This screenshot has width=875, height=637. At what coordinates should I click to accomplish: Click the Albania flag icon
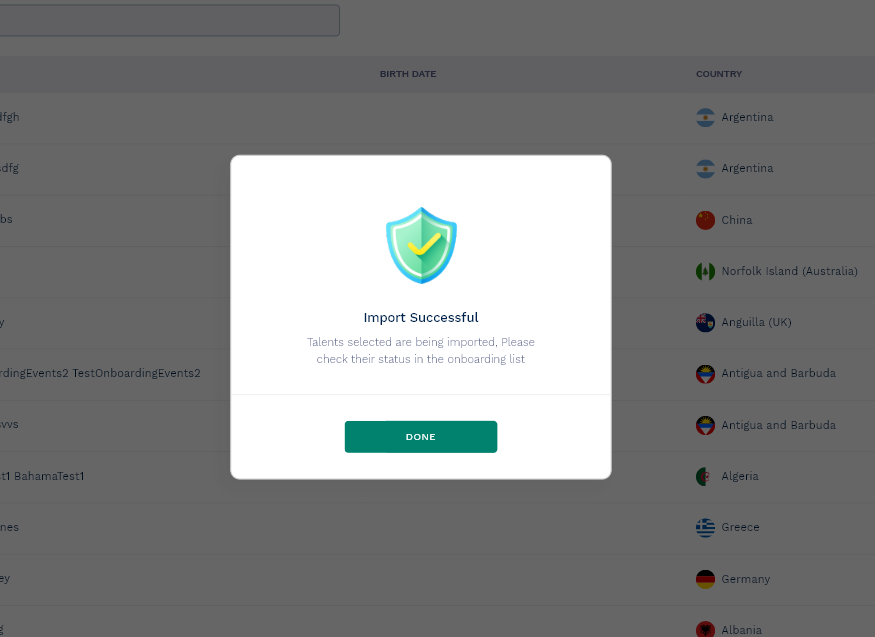click(706, 630)
